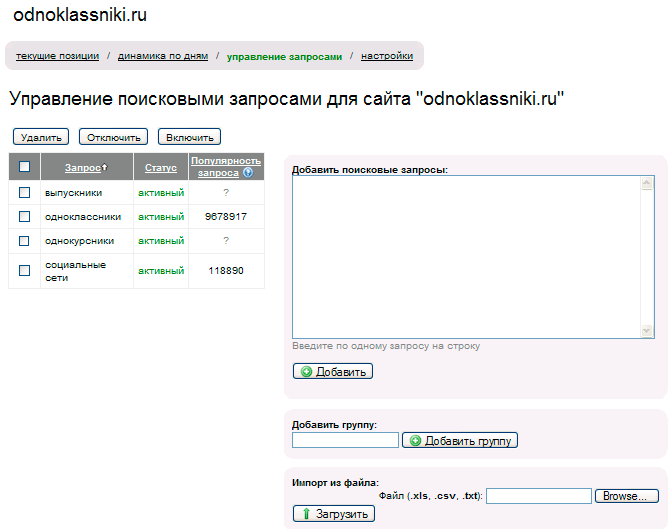This screenshot has width=671, height=529.
Task: Click the popularity help question-mark icon
Action: click(248, 173)
